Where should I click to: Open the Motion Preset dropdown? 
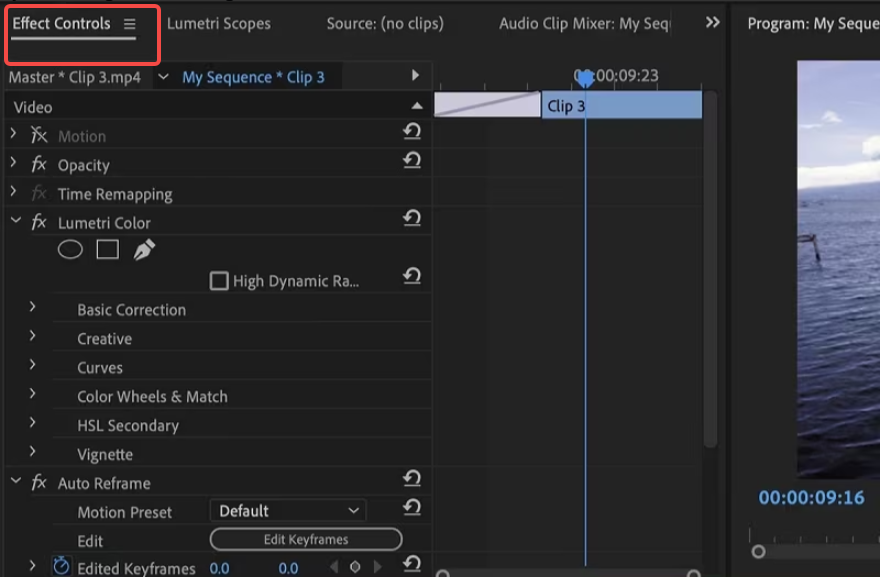click(288, 511)
